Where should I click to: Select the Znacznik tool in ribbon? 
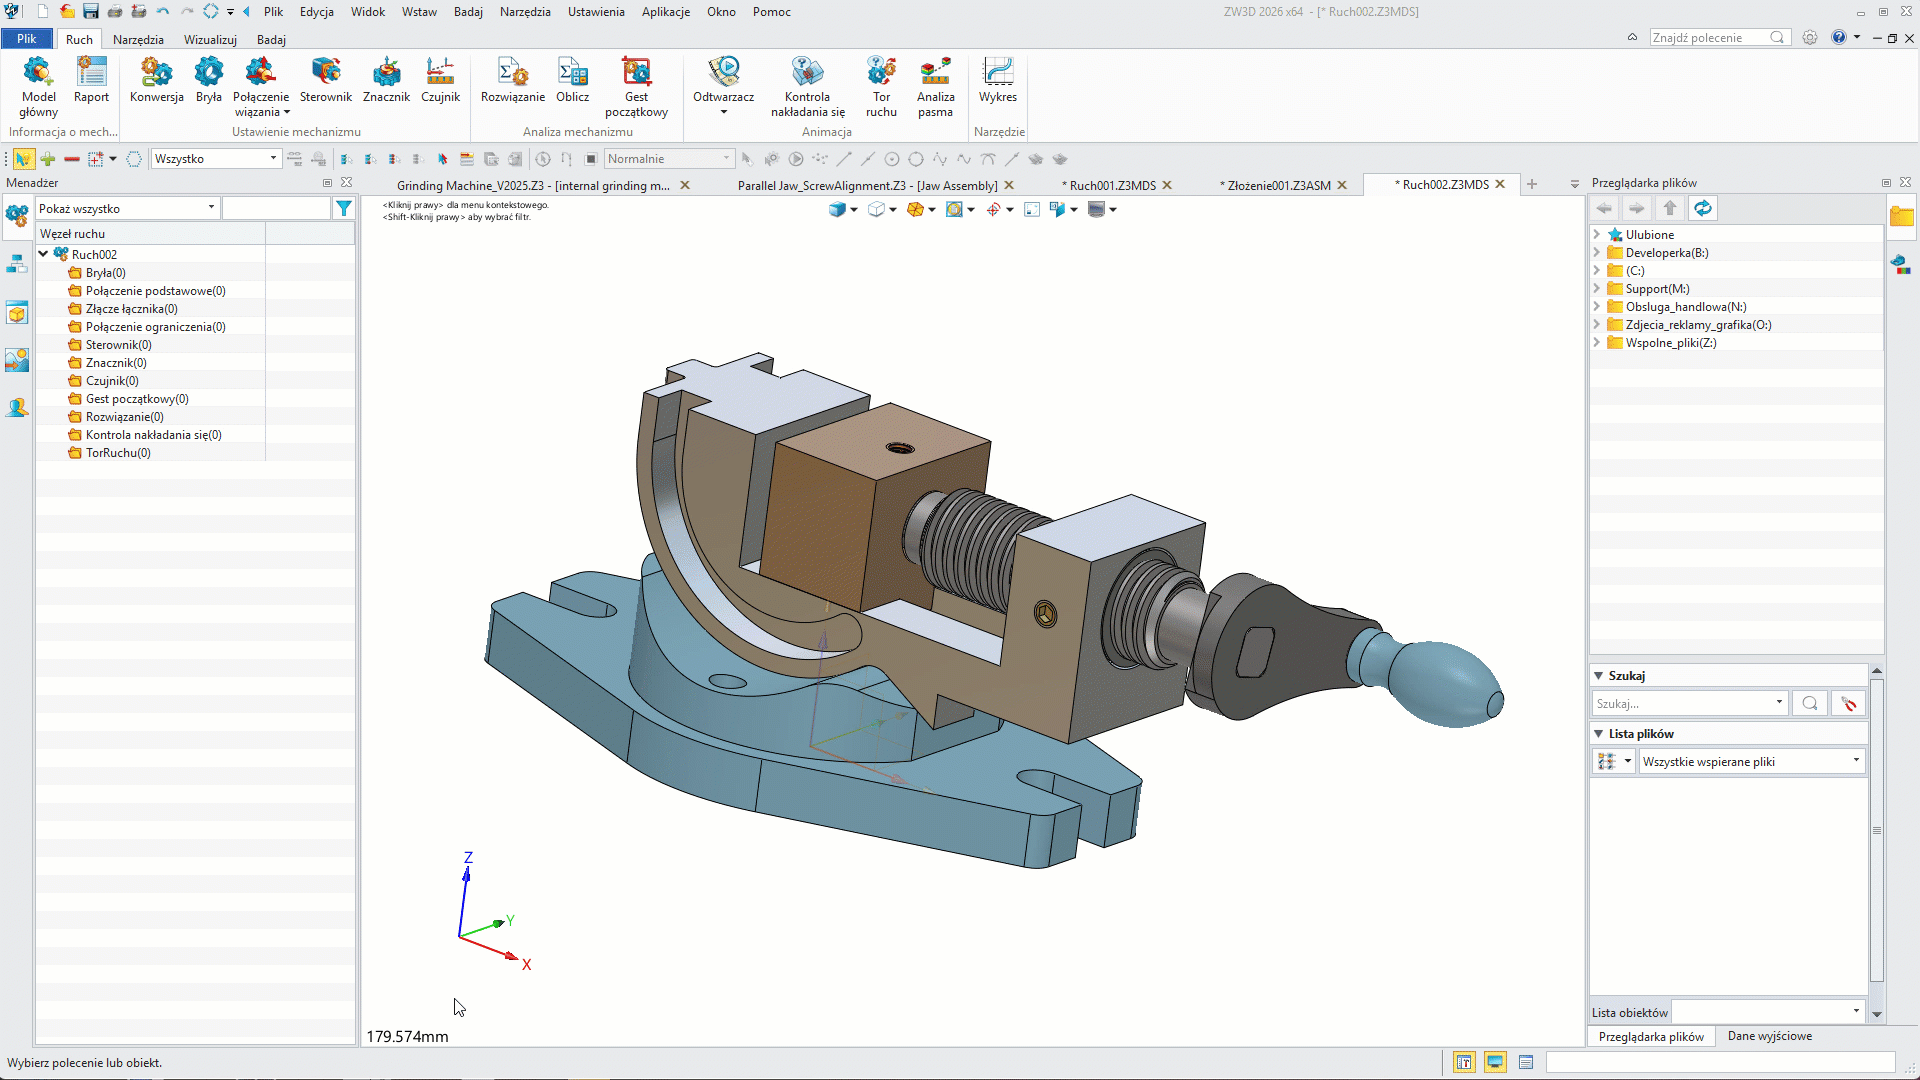(x=386, y=81)
